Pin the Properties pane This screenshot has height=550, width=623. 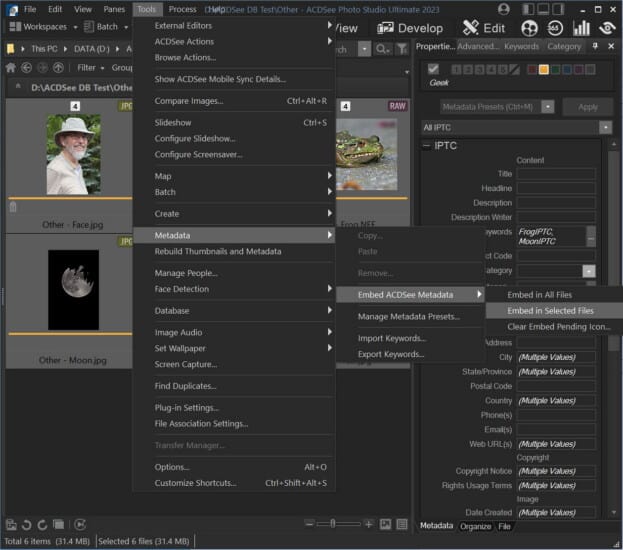596,46
